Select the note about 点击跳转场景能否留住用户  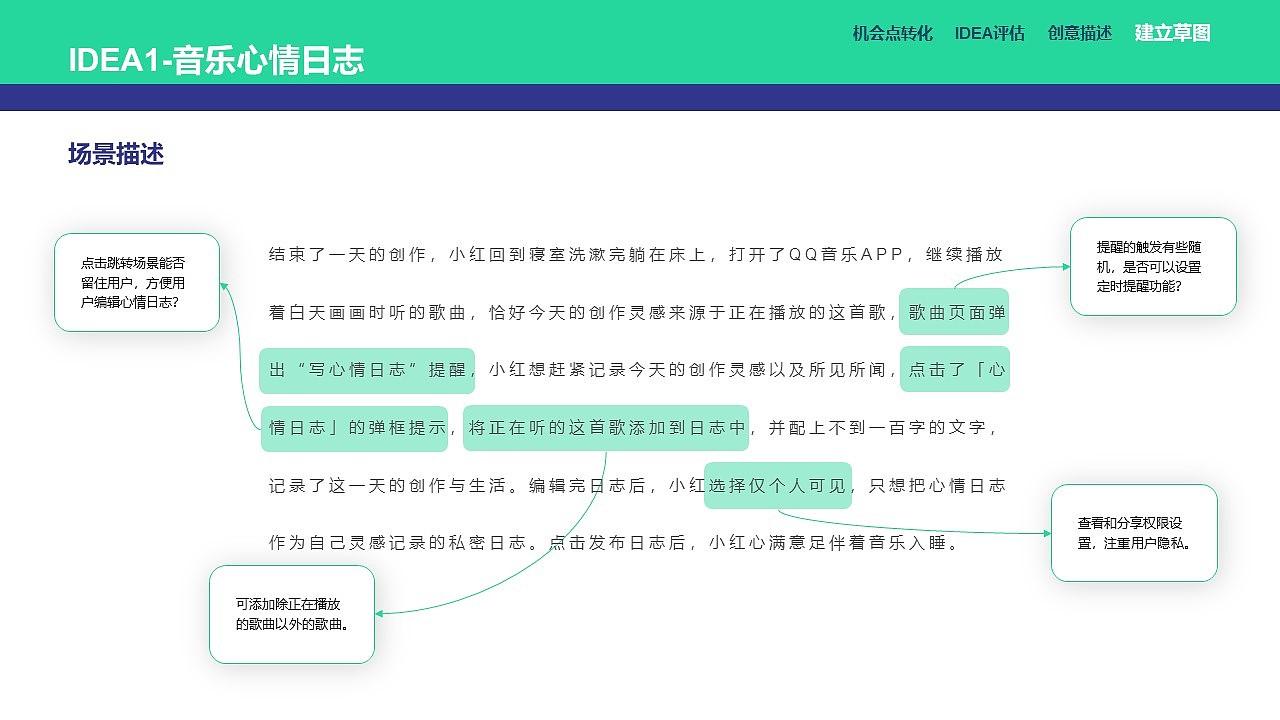137,282
